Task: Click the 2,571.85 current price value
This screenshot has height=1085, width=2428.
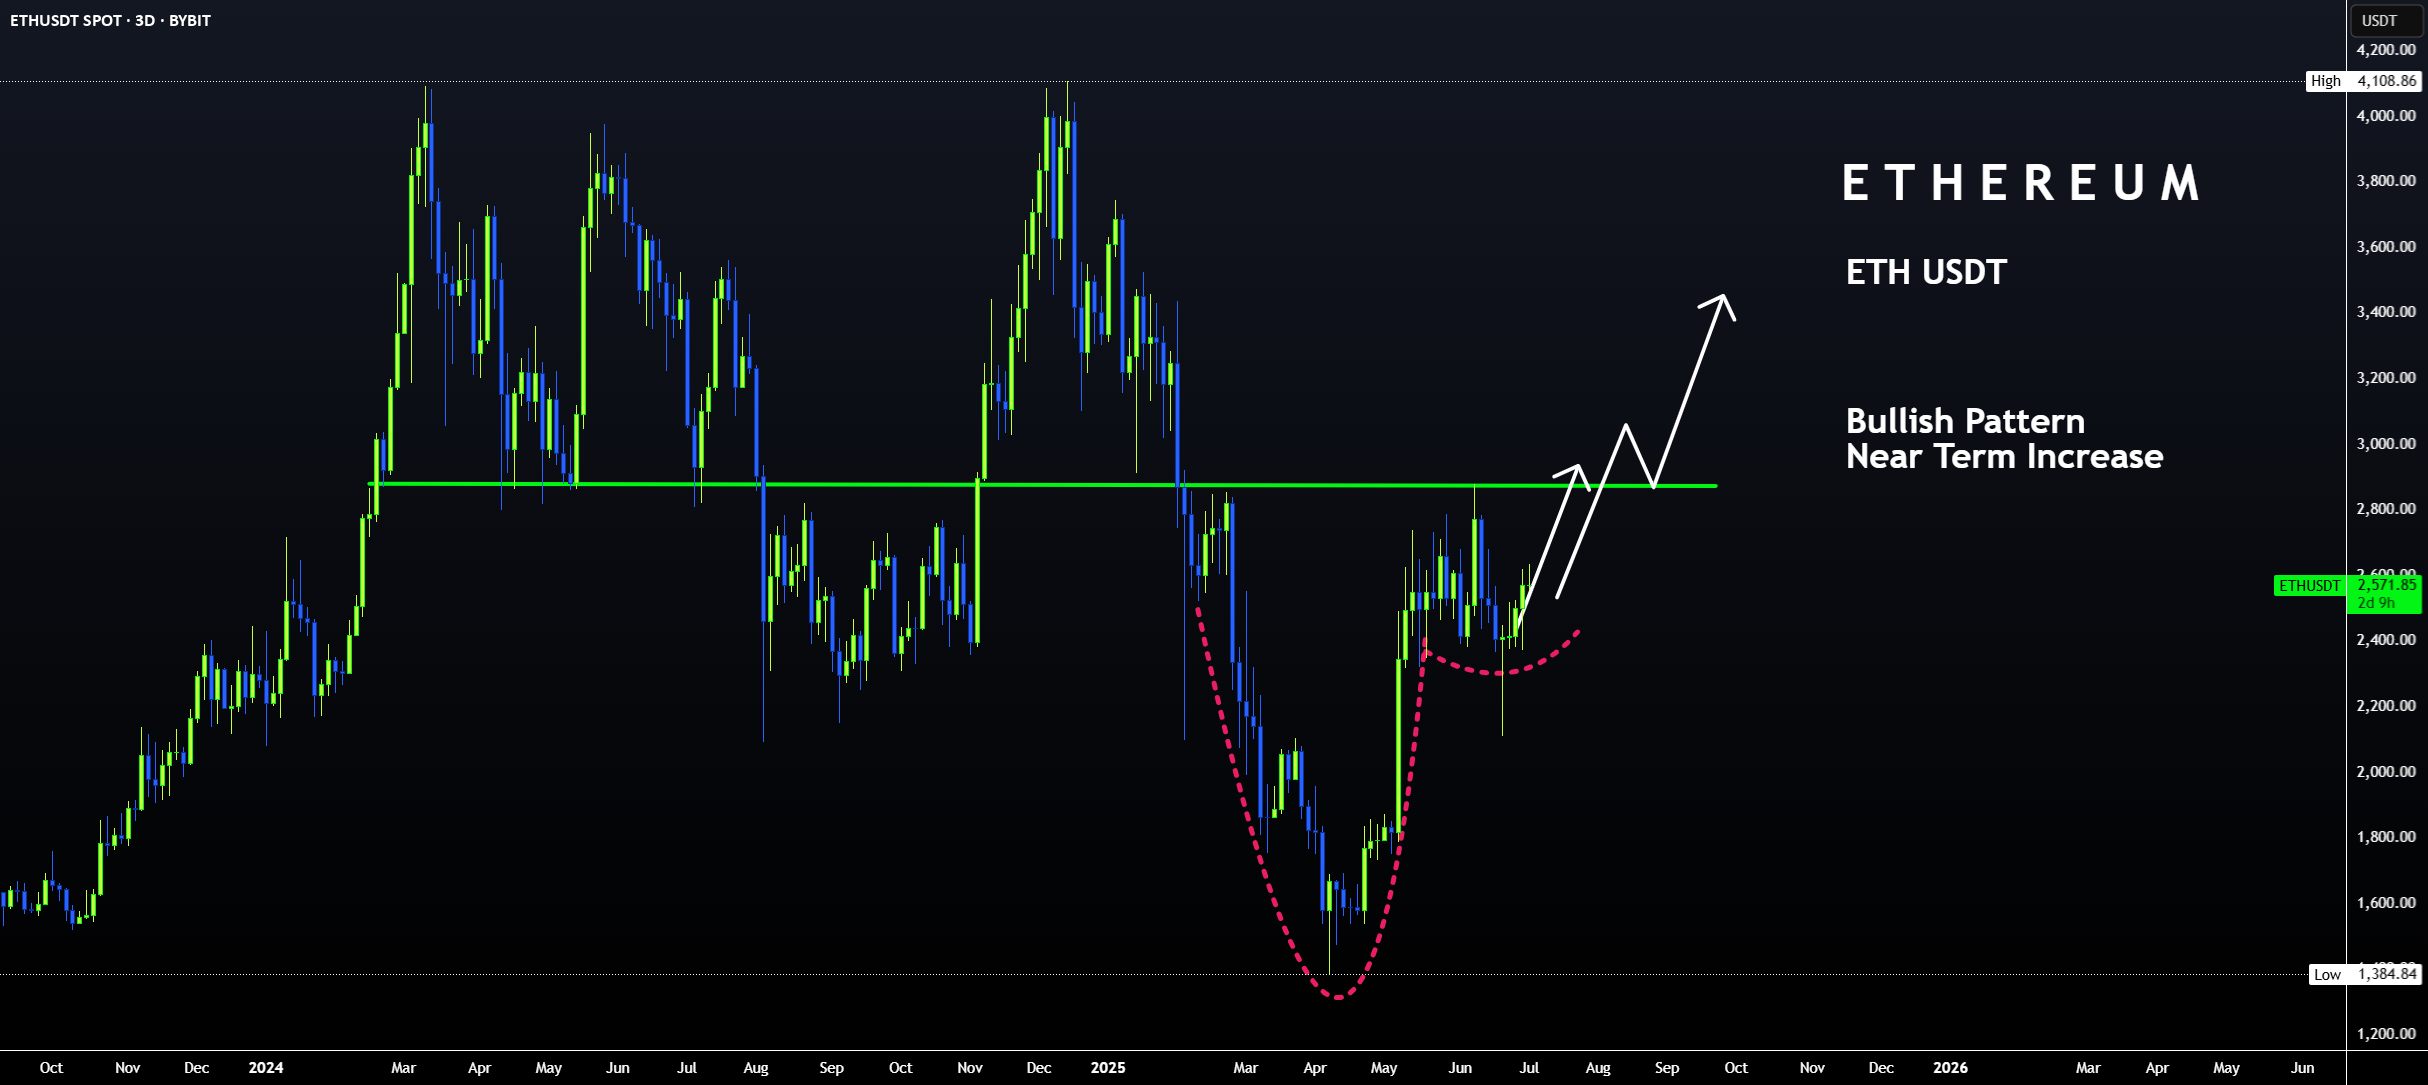Action: [2386, 585]
